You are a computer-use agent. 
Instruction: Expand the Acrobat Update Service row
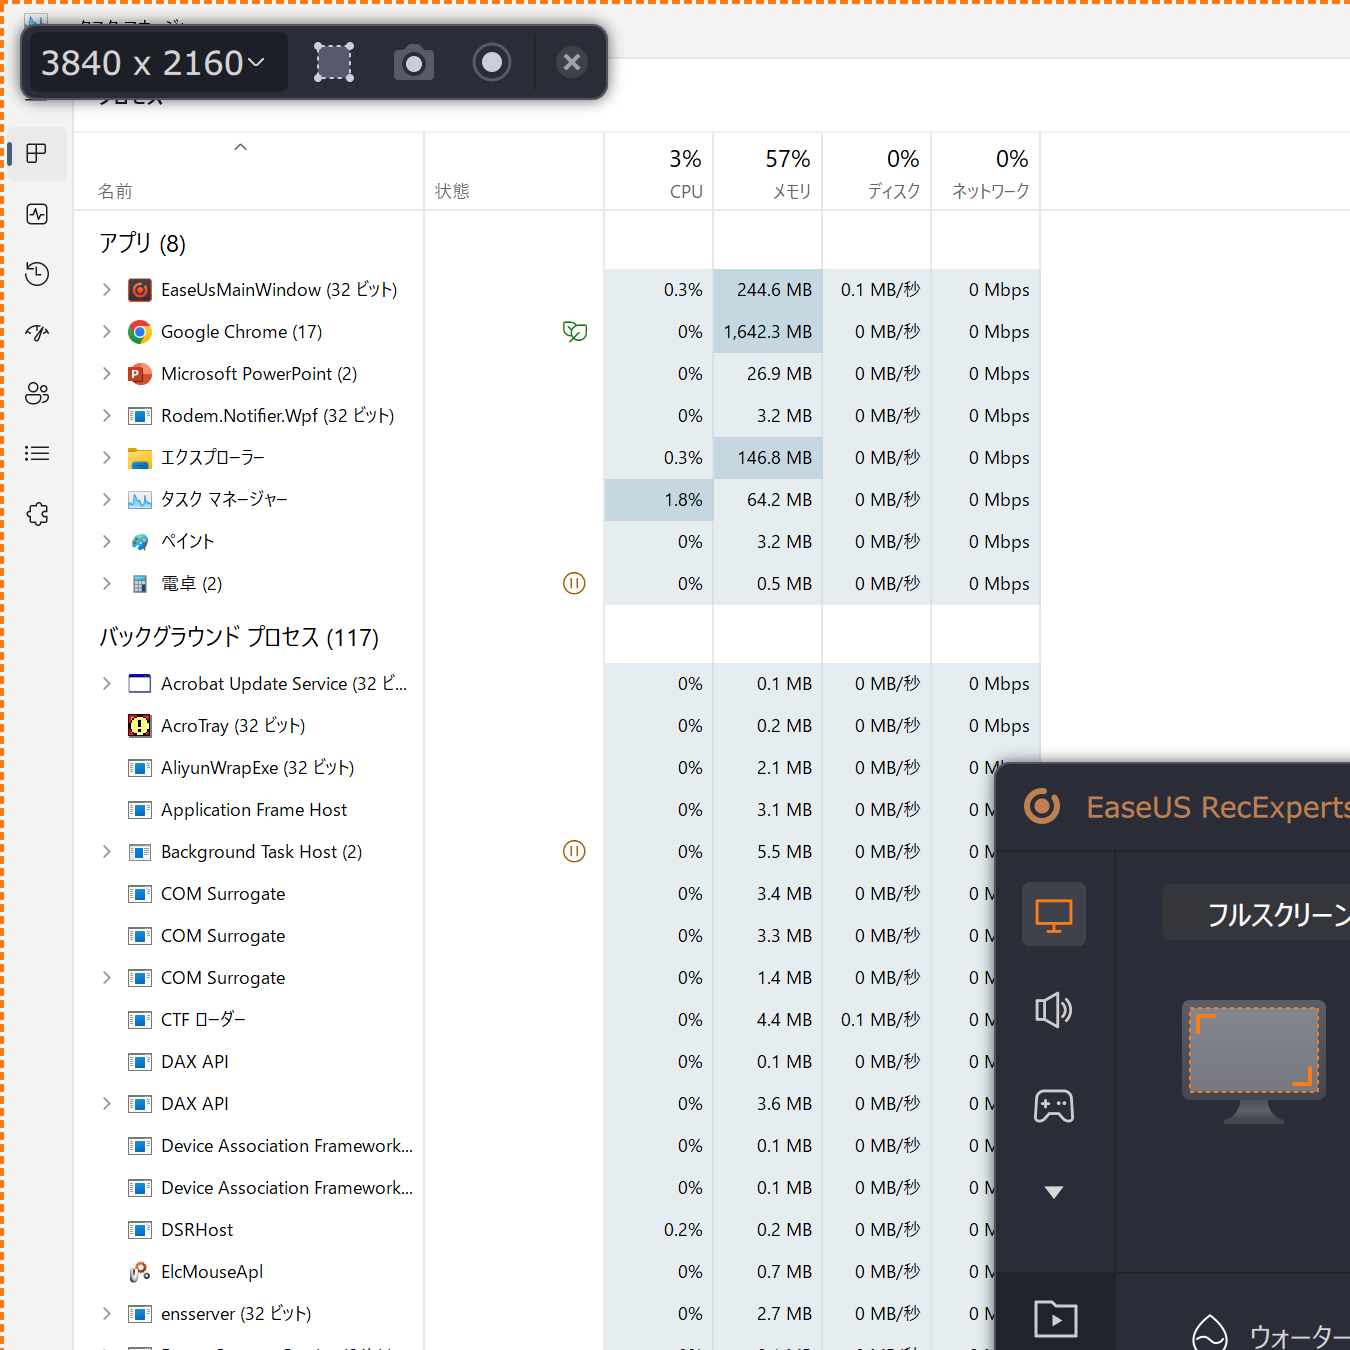tap(107, 684)
